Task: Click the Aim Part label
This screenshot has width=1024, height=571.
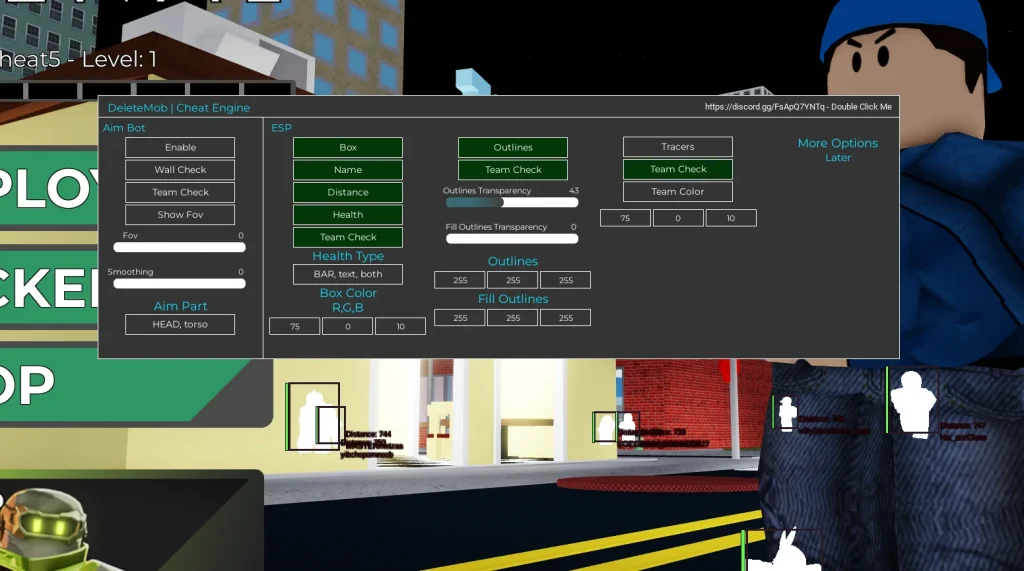Action: [x=180, y=306]
